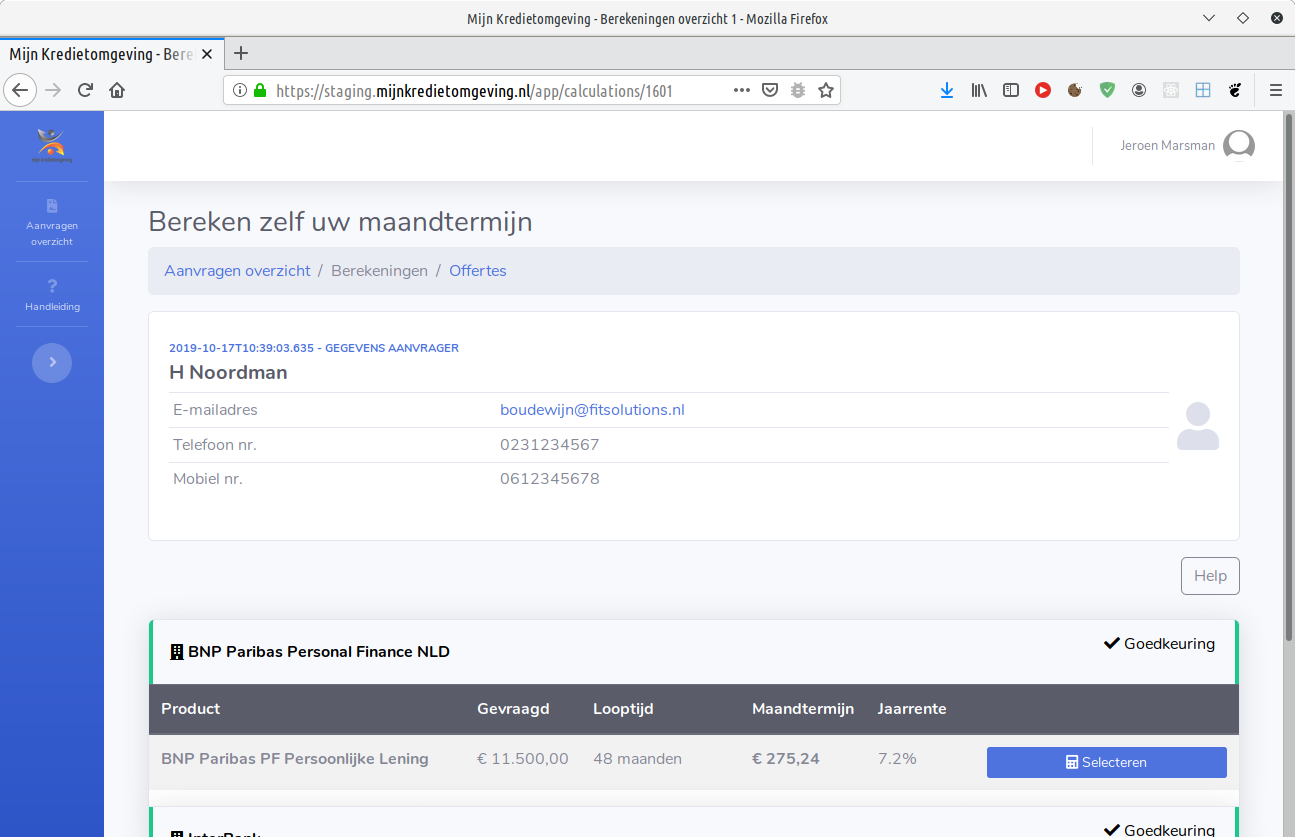Screen dimensions: 1295x837
Task: Click Jeroen Marsman user avatar
Action: 1238,146
